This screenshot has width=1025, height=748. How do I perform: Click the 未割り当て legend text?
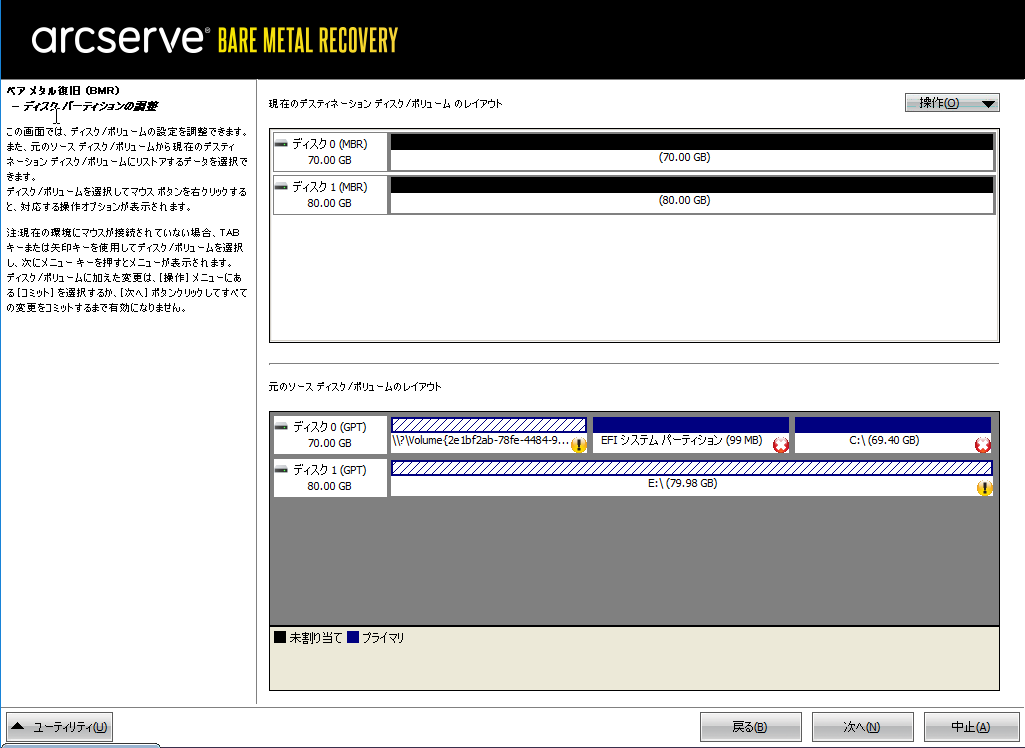pyautogui.click(x=316, y=638)
